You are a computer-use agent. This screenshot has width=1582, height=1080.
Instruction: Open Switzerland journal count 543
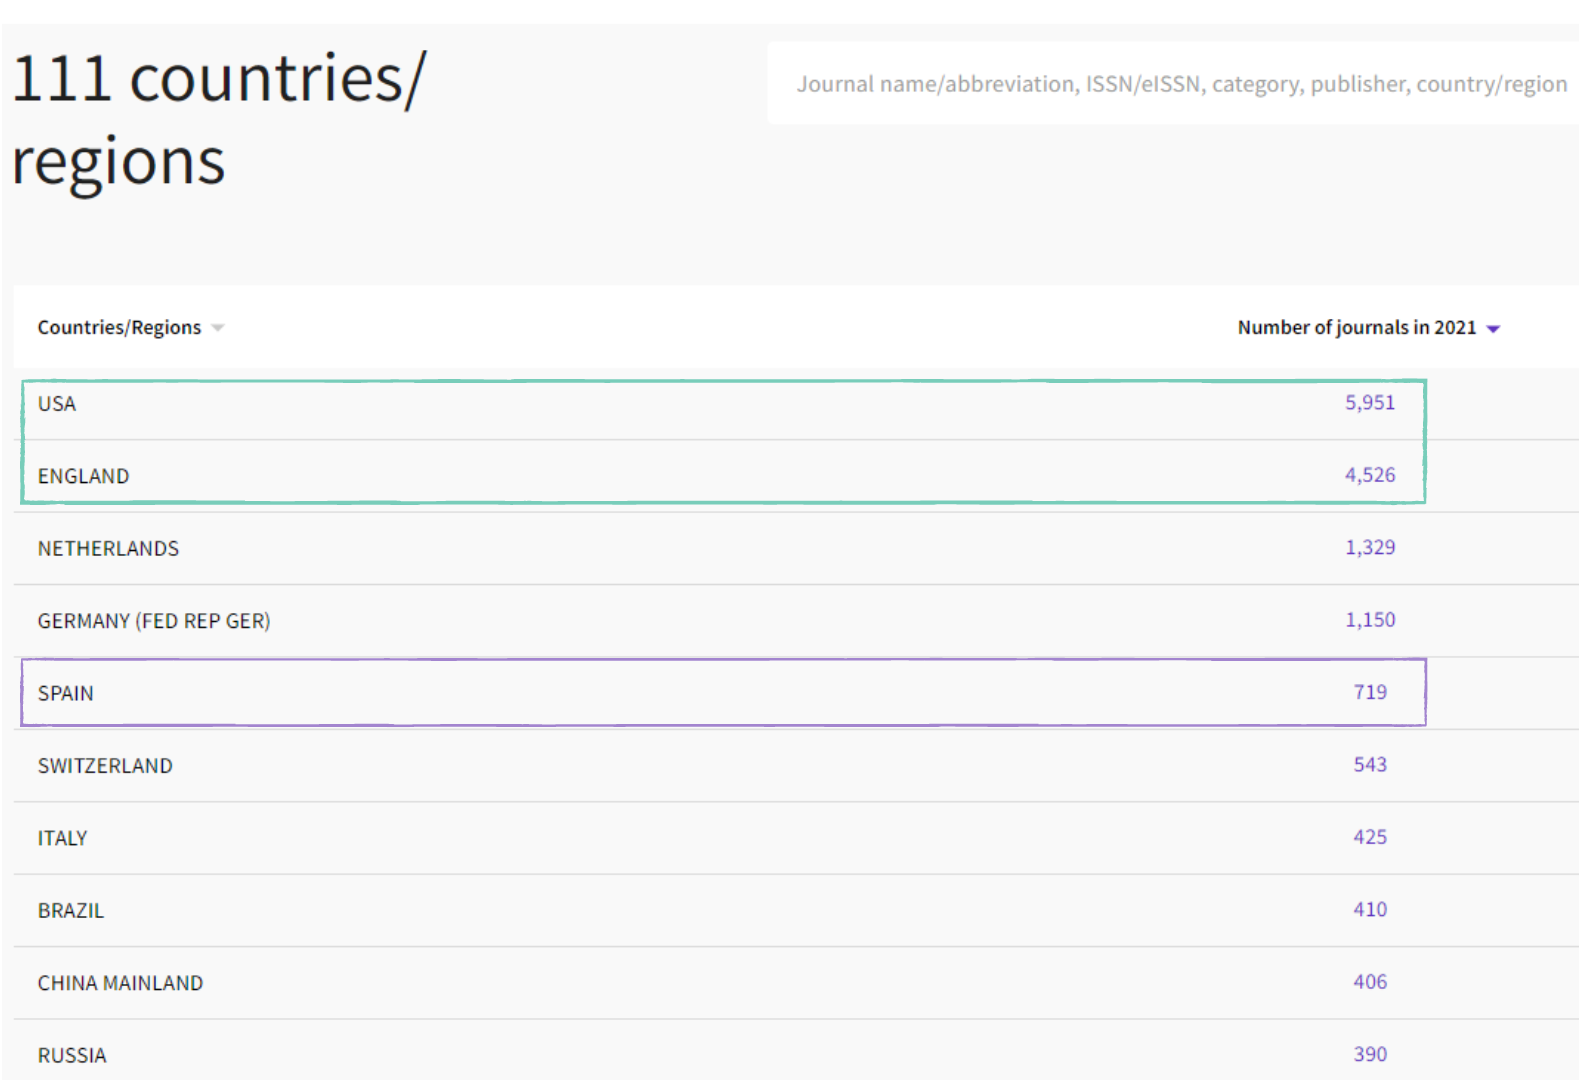pos(1370,765)
